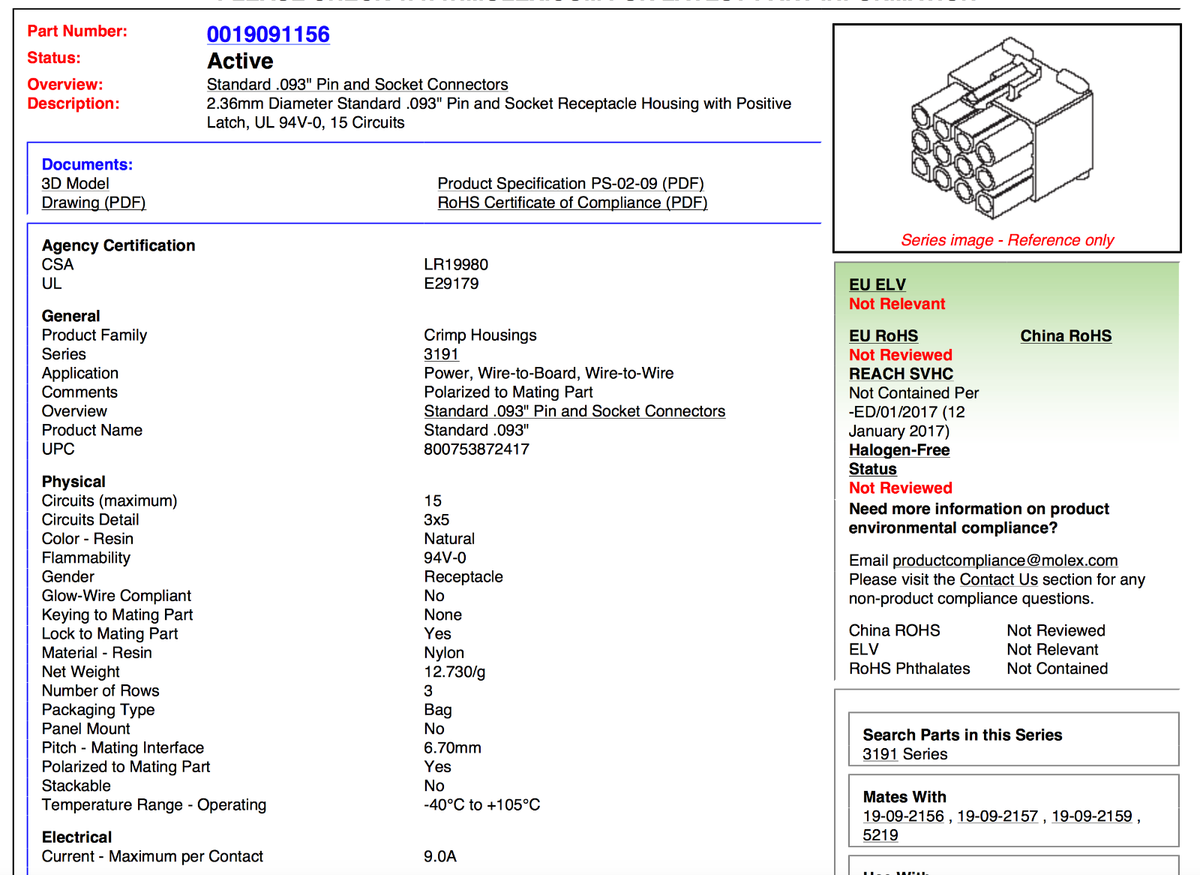Click the Not Reviewed status under Halogen-Free Status
This screenshot has width=1200, height=875.
900,488
